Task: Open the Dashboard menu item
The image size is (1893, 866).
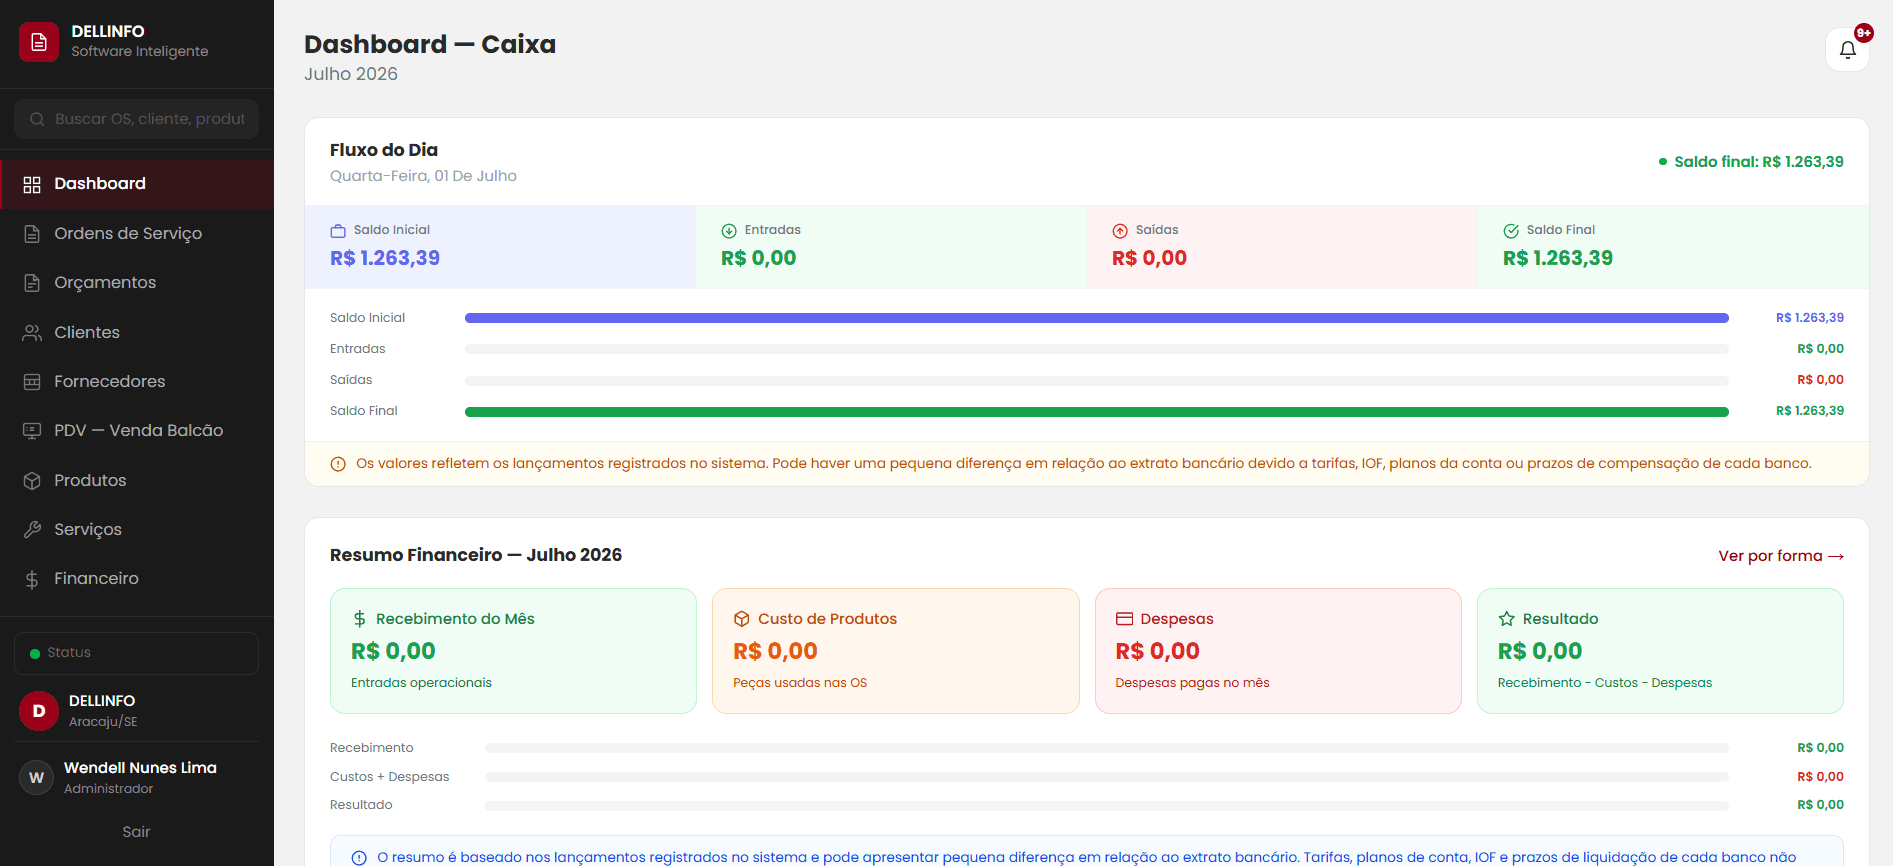Action: [x=137, y=184]
